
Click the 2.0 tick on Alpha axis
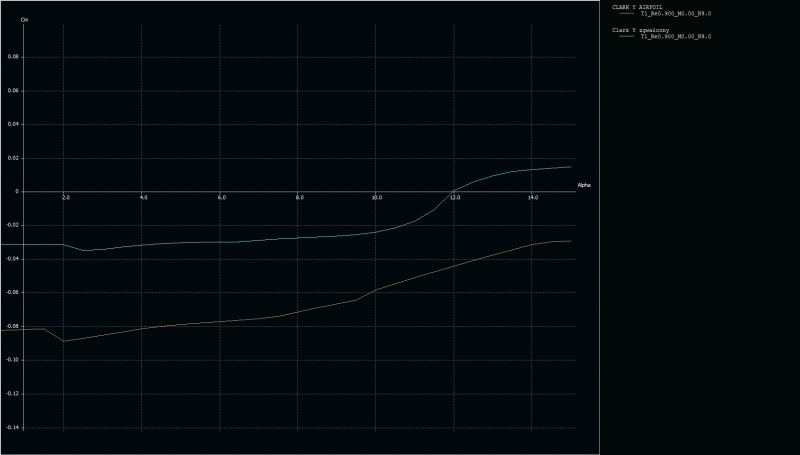(65, 198)
